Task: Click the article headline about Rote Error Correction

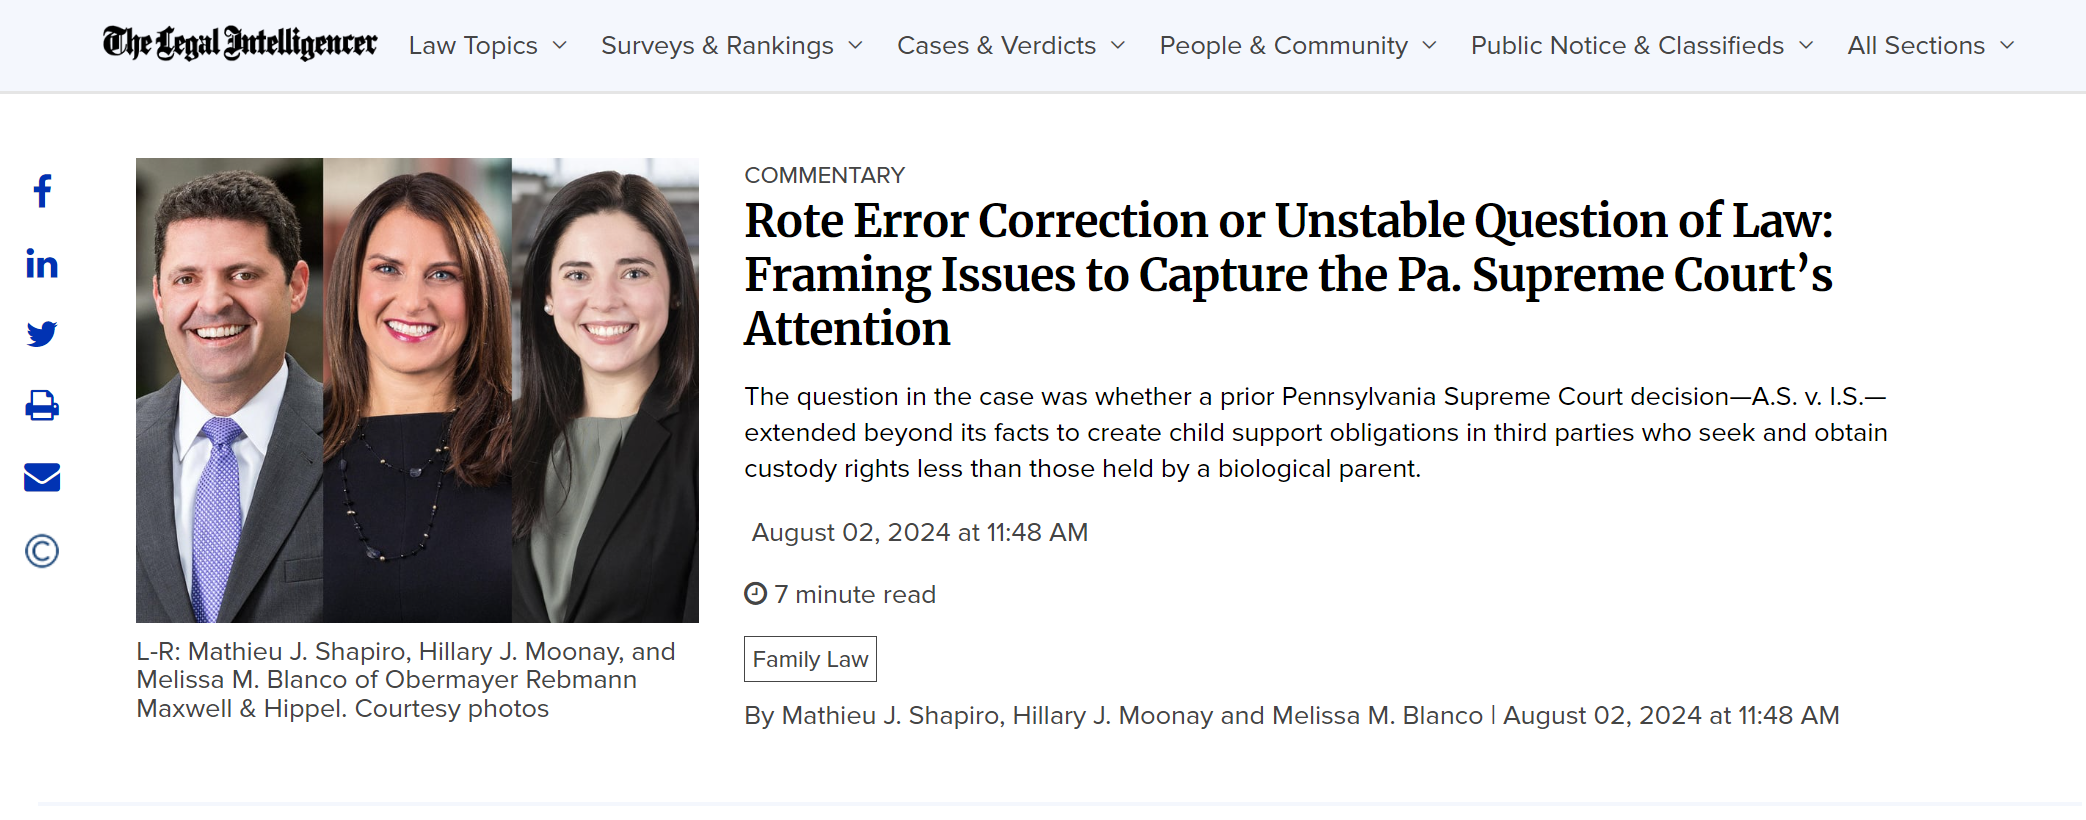Action: click(1289, 274)
